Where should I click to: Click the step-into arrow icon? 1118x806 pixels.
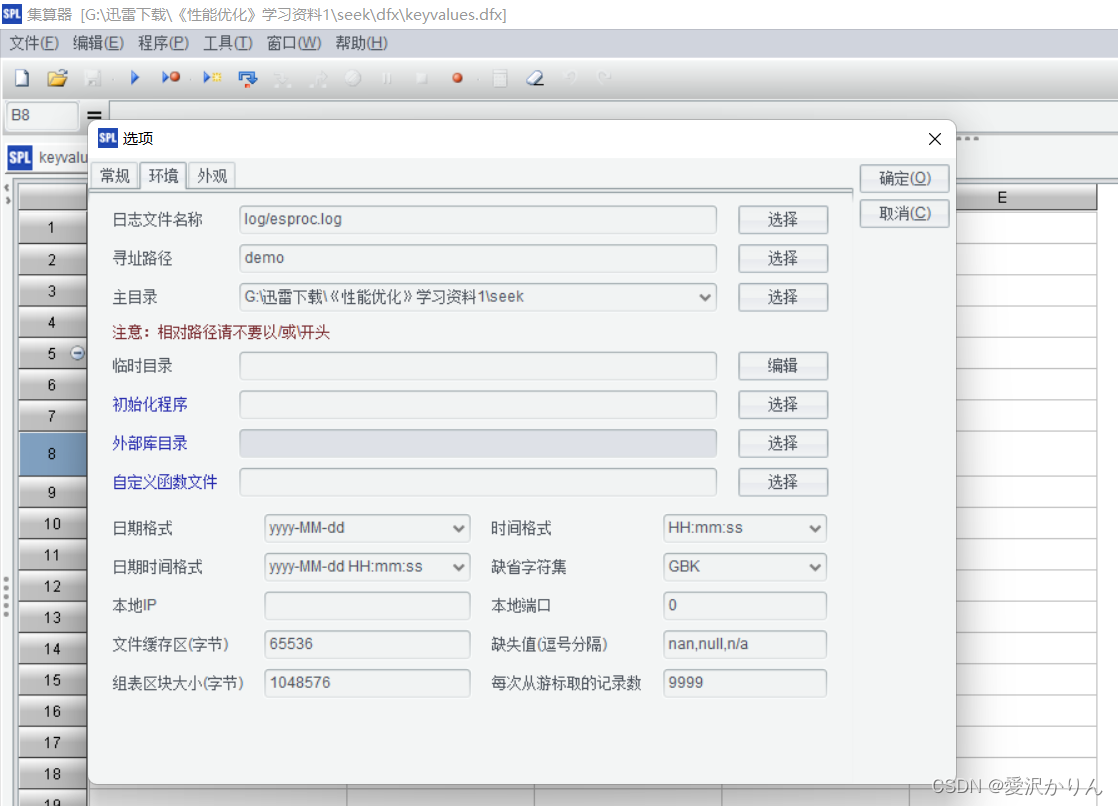coord(282,78)
